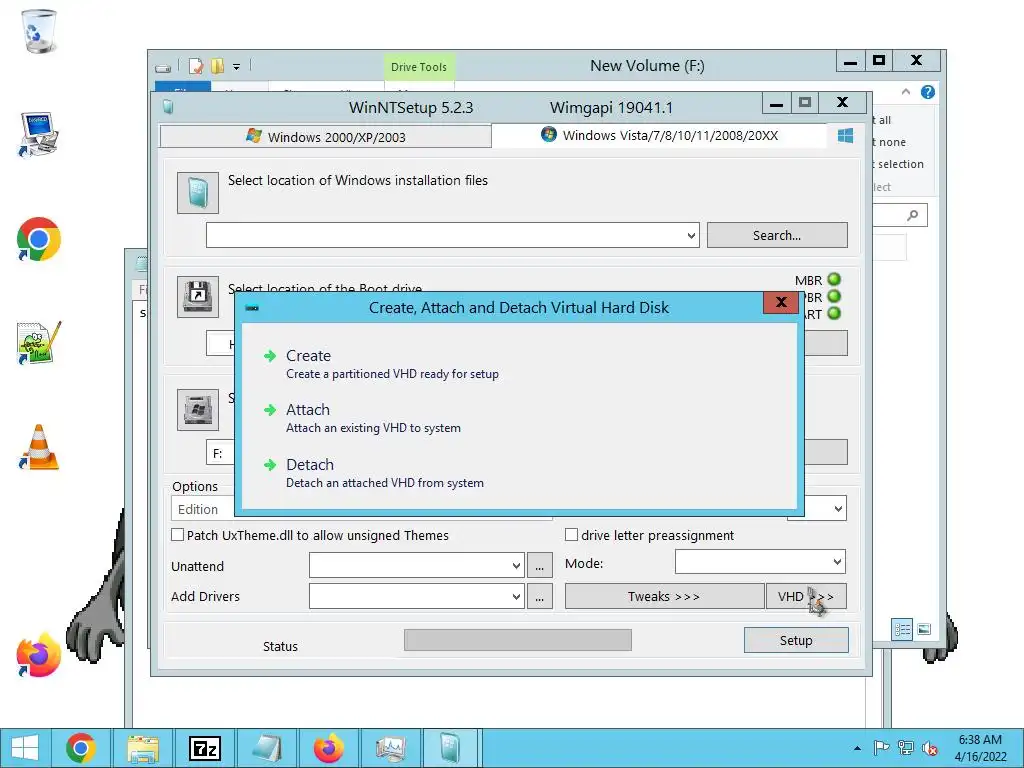
Task: Open the Notepad++ desktop shortcut
Action: tap(39, 342)
